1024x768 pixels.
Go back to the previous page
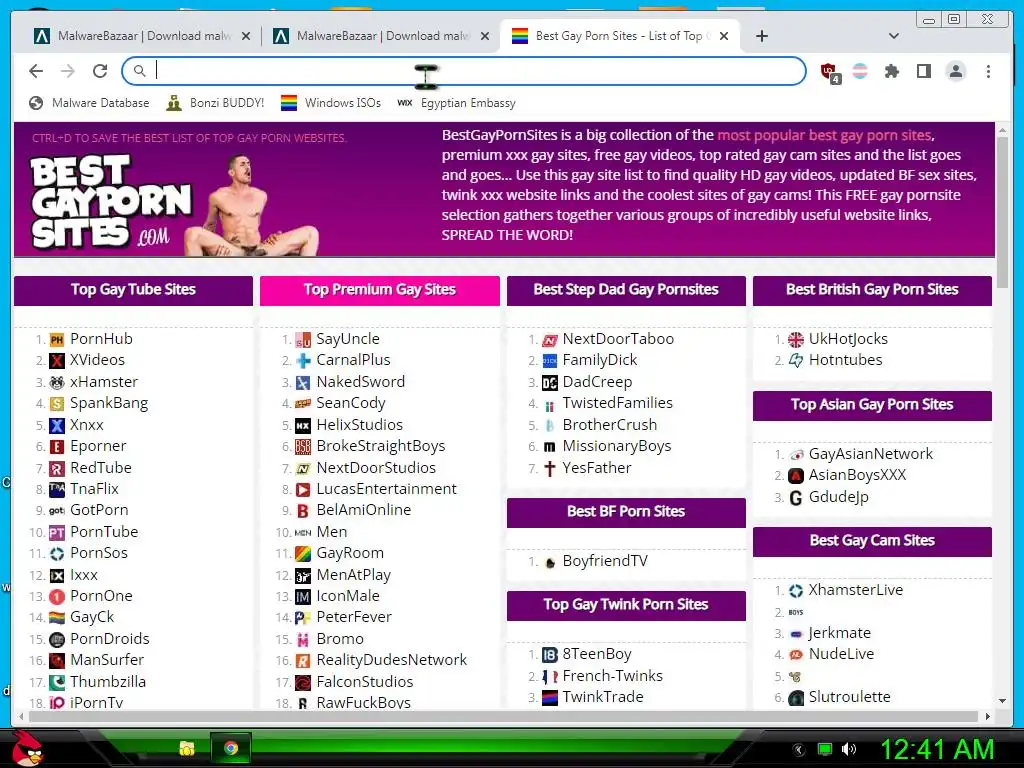point(36,71)
